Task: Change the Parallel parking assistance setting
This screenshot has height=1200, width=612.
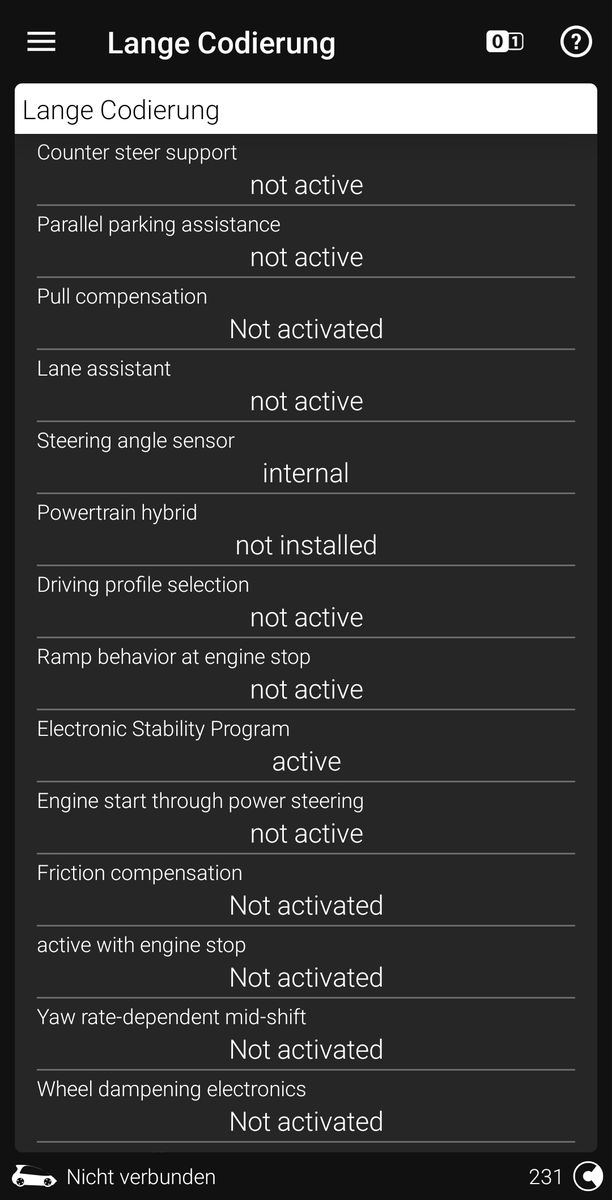Action: tap(306, 257)
